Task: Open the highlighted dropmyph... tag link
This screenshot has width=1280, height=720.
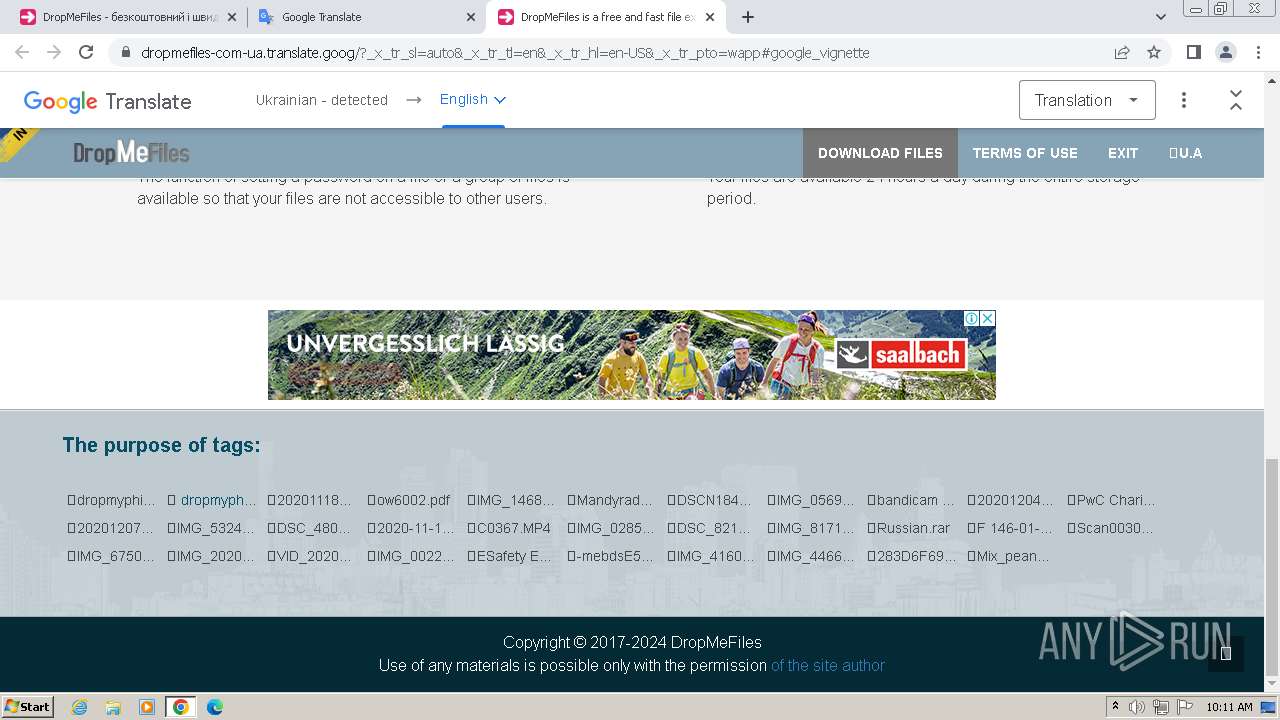Action: (212, 500)
